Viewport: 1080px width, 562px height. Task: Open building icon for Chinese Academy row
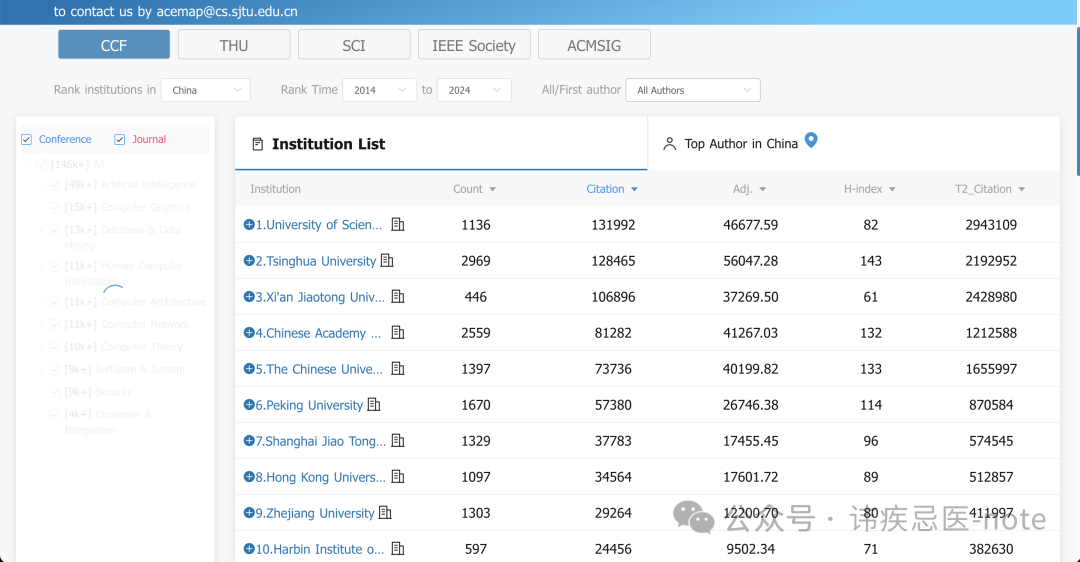click(397, 333)
